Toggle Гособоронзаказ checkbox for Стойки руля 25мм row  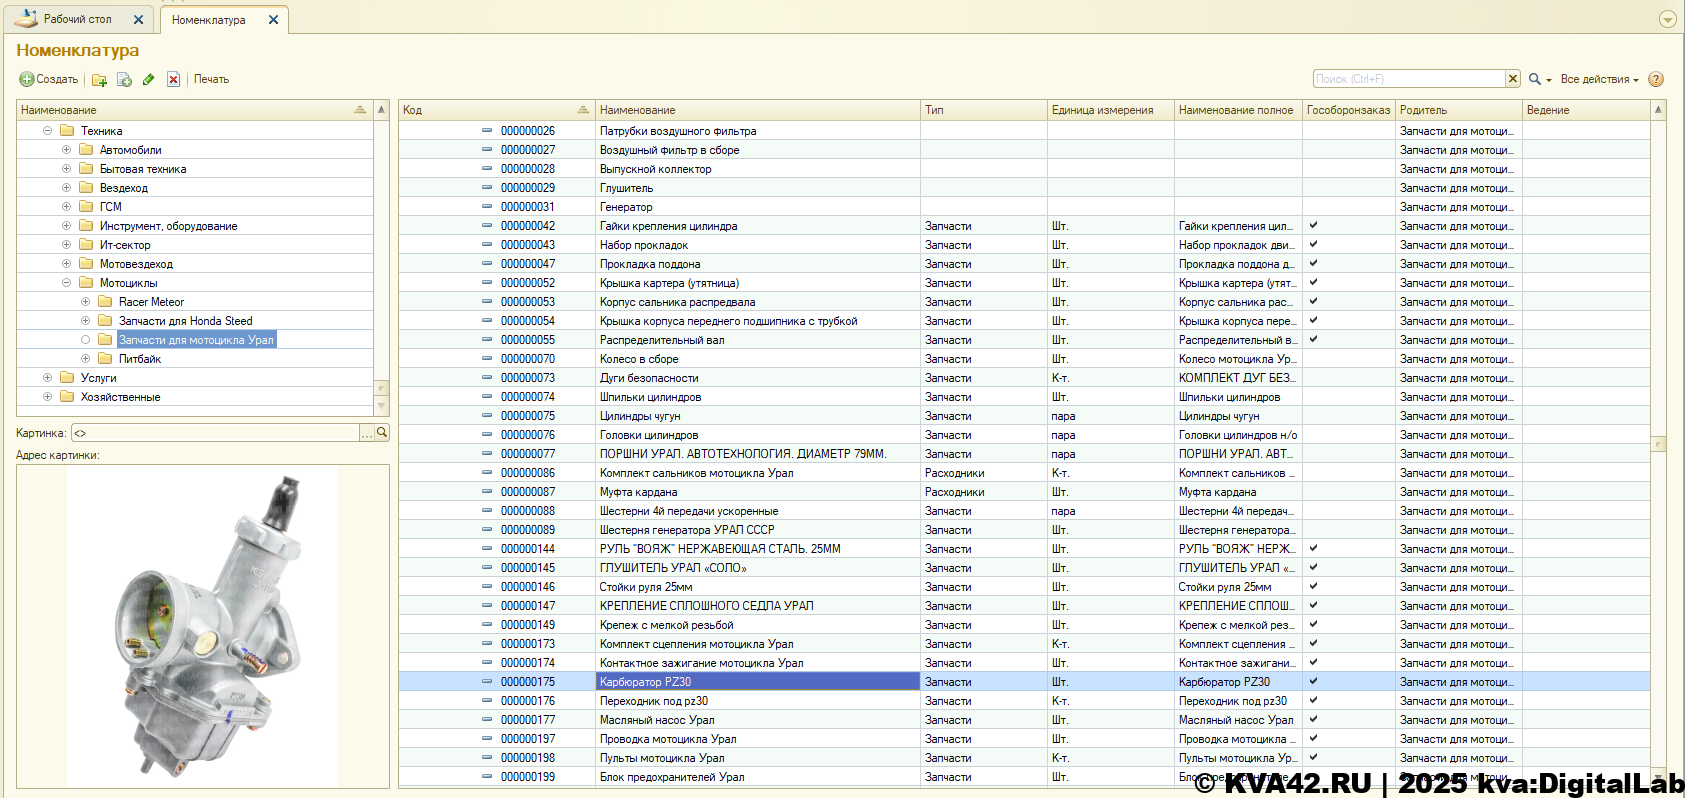click(1313, 587)
